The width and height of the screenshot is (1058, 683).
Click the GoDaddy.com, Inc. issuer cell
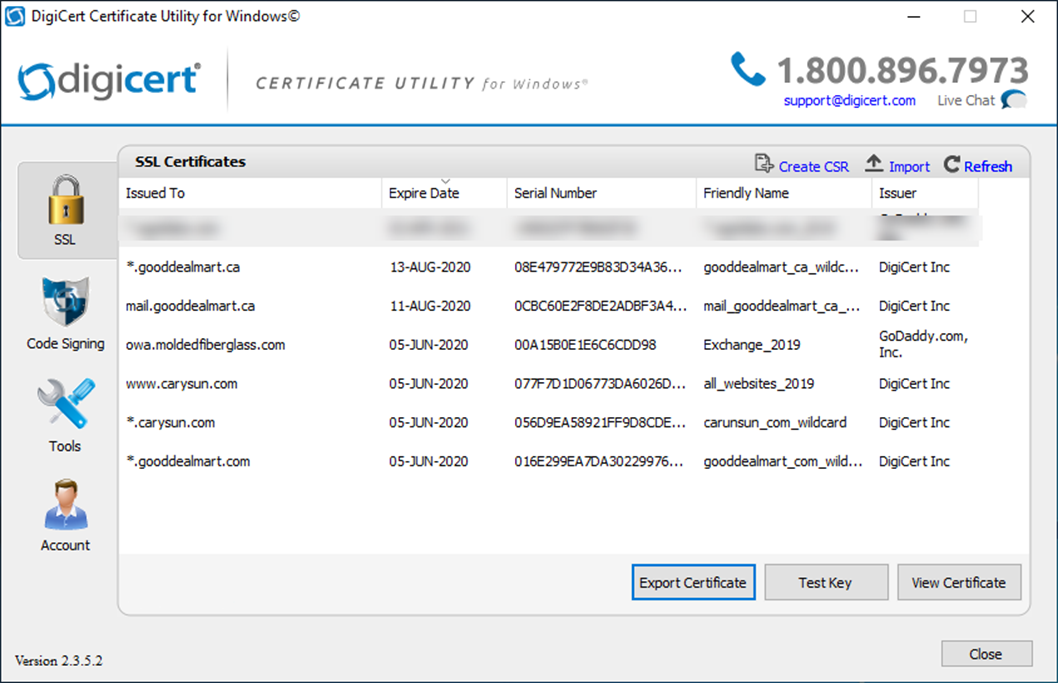tap(923, 344)
